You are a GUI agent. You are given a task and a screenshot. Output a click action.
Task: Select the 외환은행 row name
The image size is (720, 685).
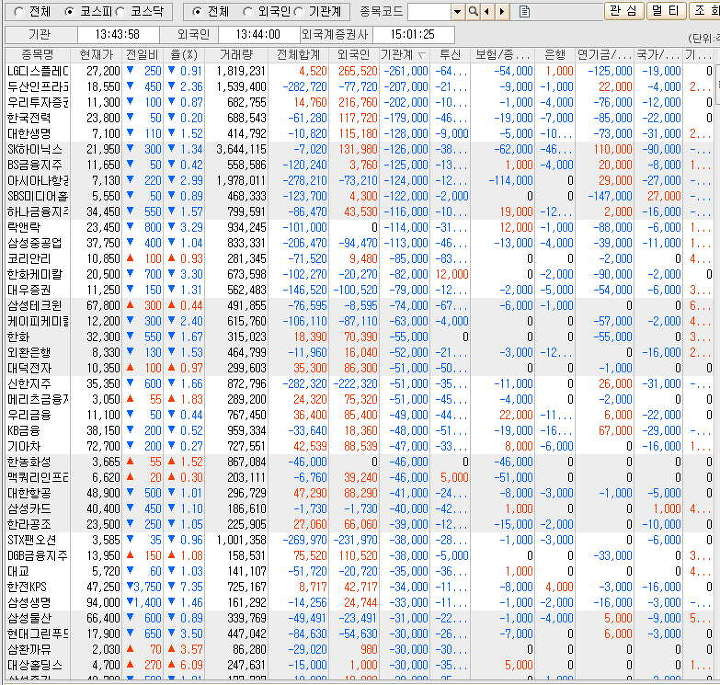(x=29, y=352)
